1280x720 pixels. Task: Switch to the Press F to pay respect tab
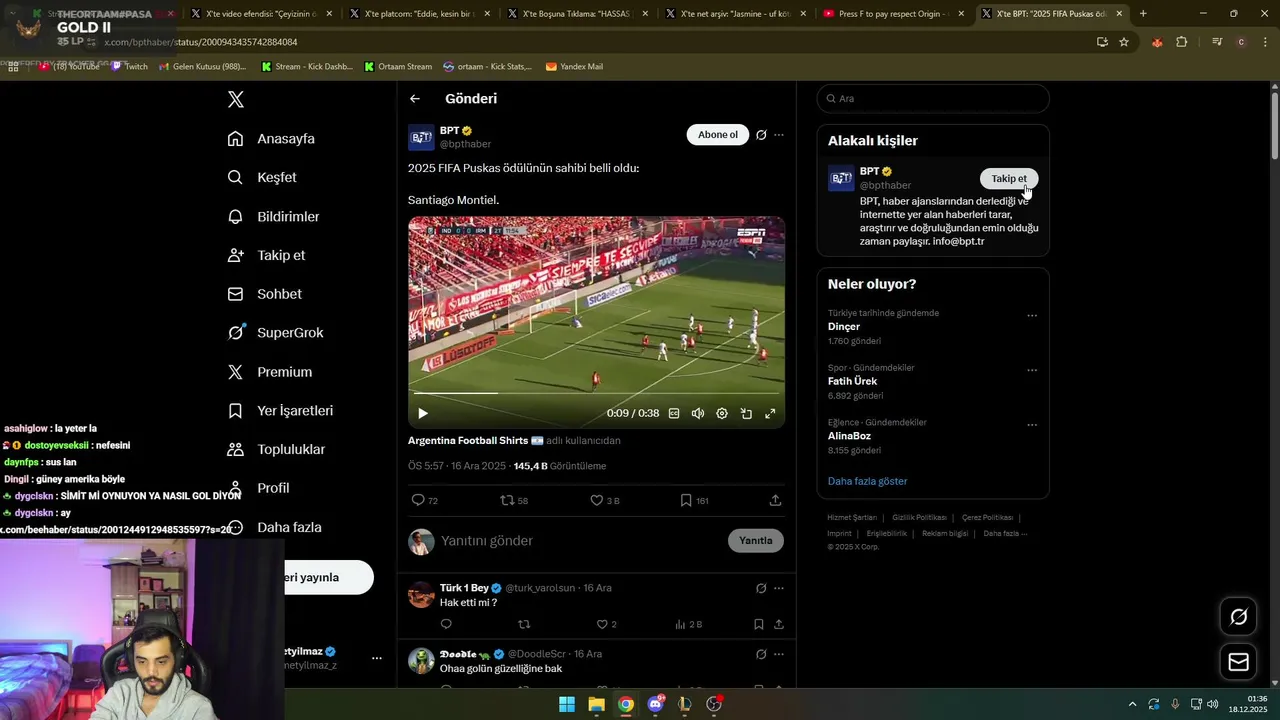tap(895, 14)
